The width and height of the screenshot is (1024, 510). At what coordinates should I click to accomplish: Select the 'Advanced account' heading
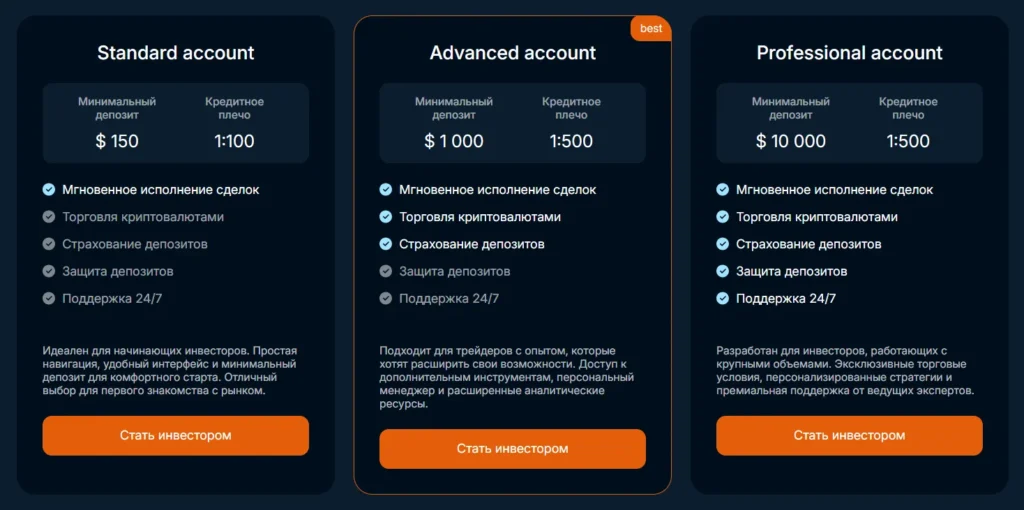512,53
